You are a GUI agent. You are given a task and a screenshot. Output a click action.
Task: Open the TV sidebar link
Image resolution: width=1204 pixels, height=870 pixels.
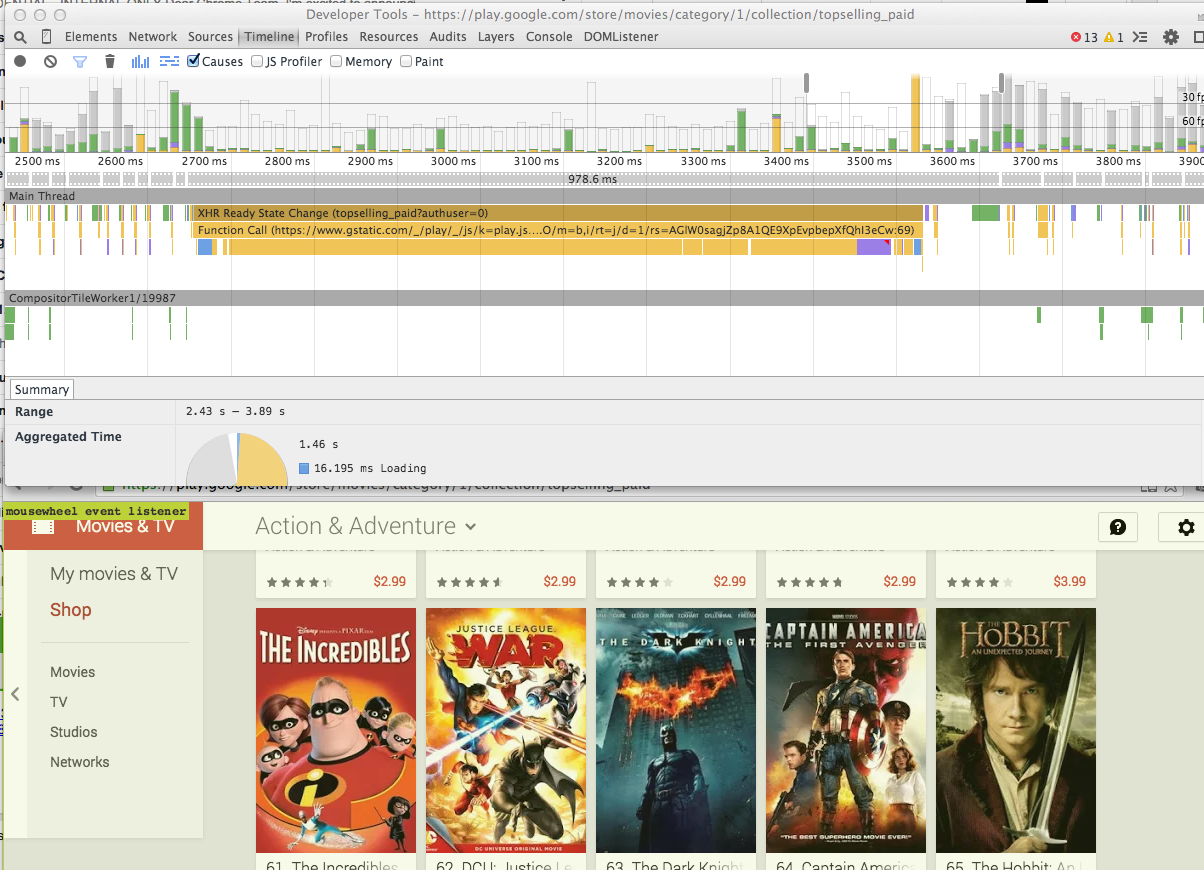click(59, 702)
